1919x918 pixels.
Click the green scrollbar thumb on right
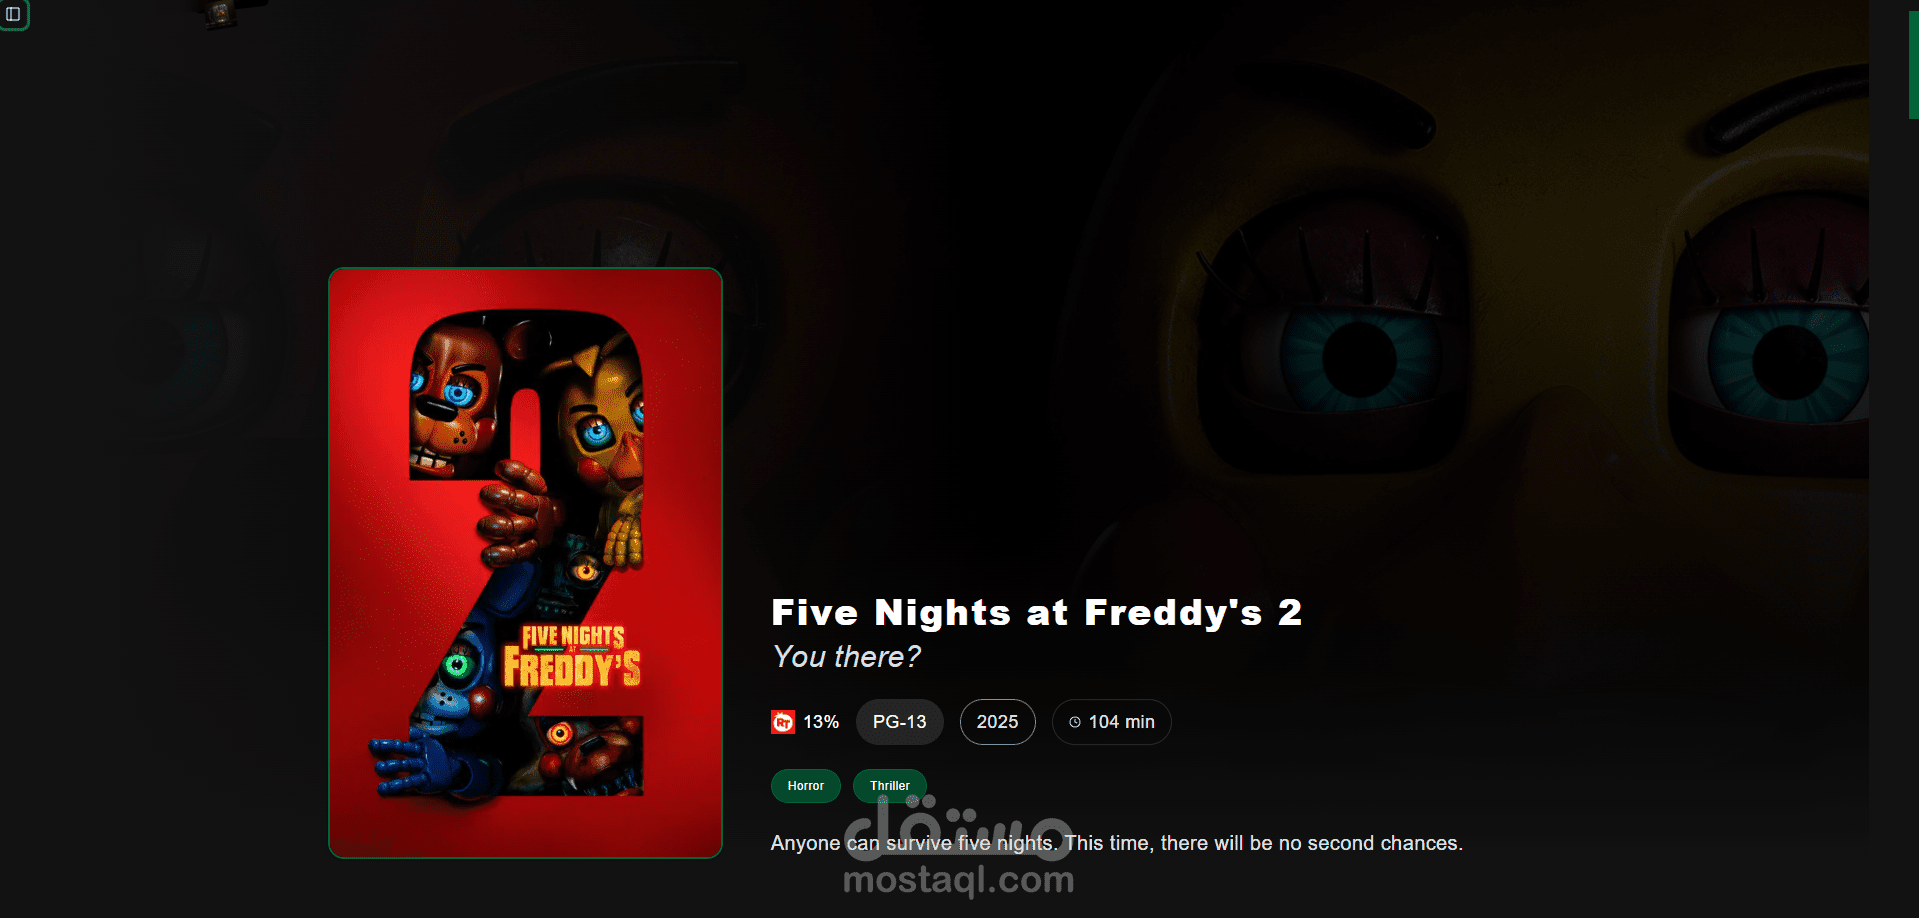(x=1914, y=65)
